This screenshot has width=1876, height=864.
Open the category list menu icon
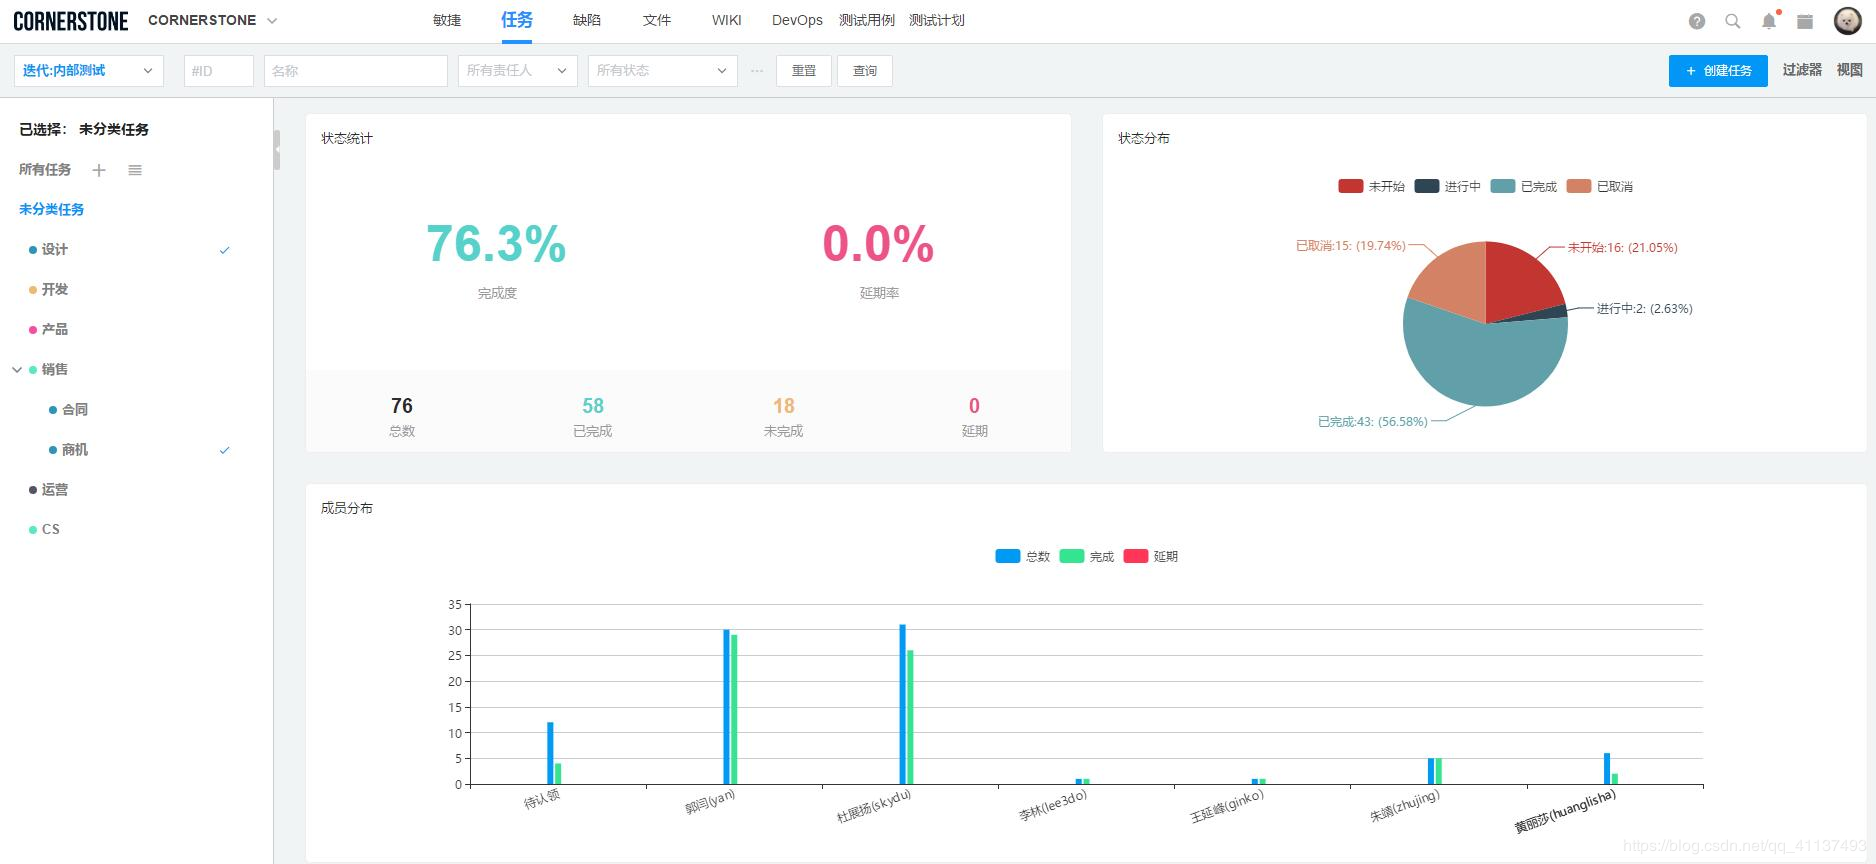135,170
